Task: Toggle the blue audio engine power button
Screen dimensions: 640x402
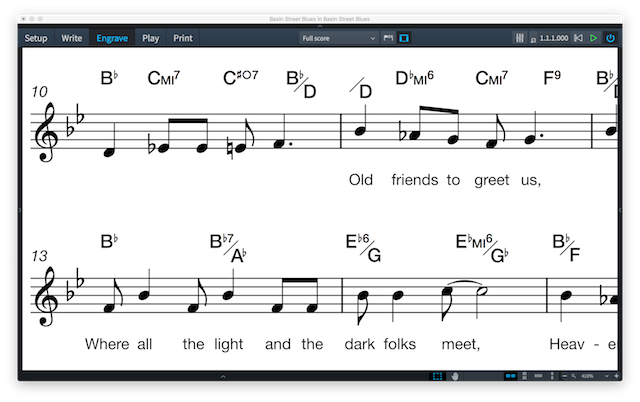Action: (x=610, y=38)
